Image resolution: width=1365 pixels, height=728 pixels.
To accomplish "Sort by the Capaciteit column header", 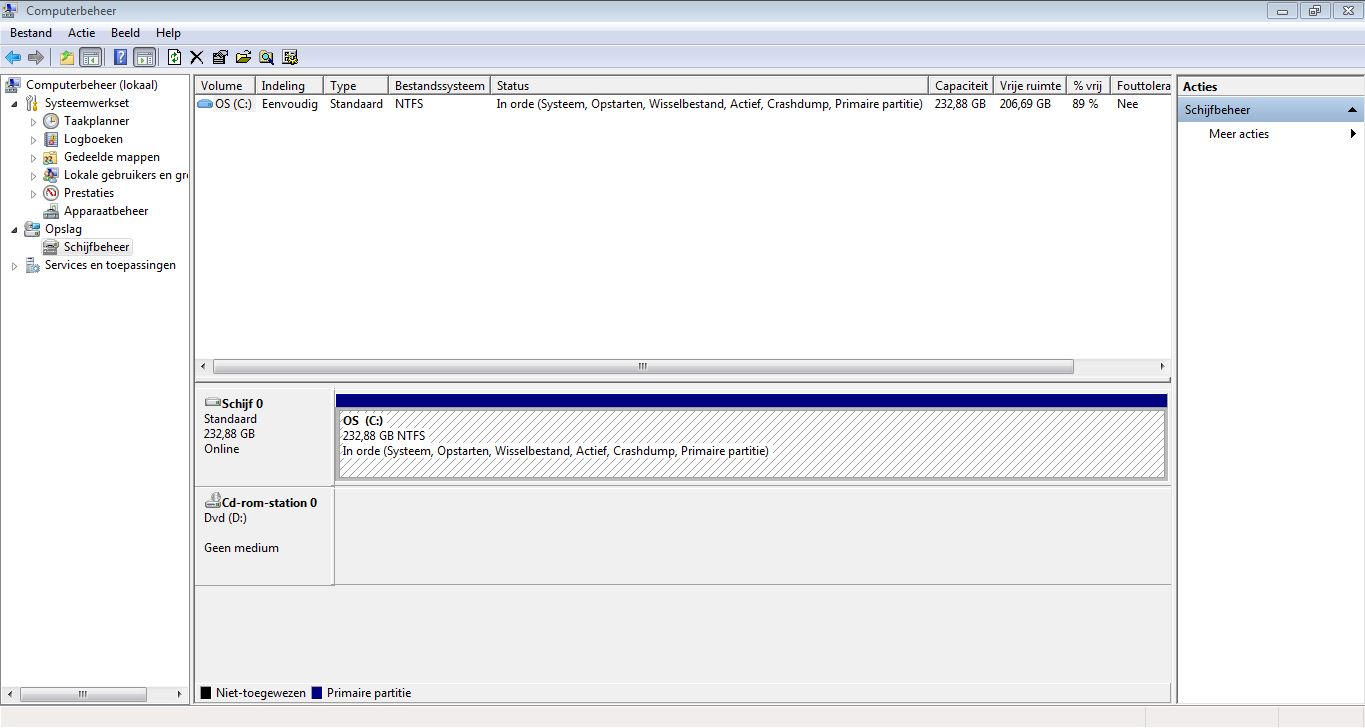I will [961, 86].
